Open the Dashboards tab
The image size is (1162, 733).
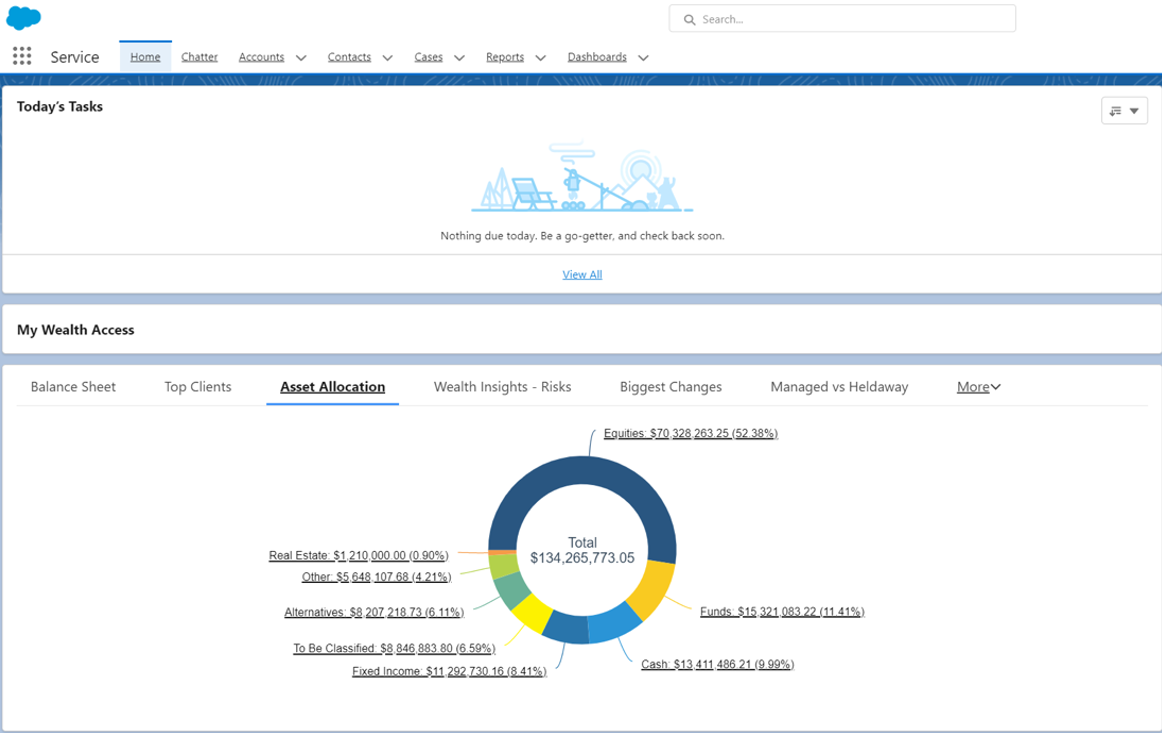click(x=597, y=57)
